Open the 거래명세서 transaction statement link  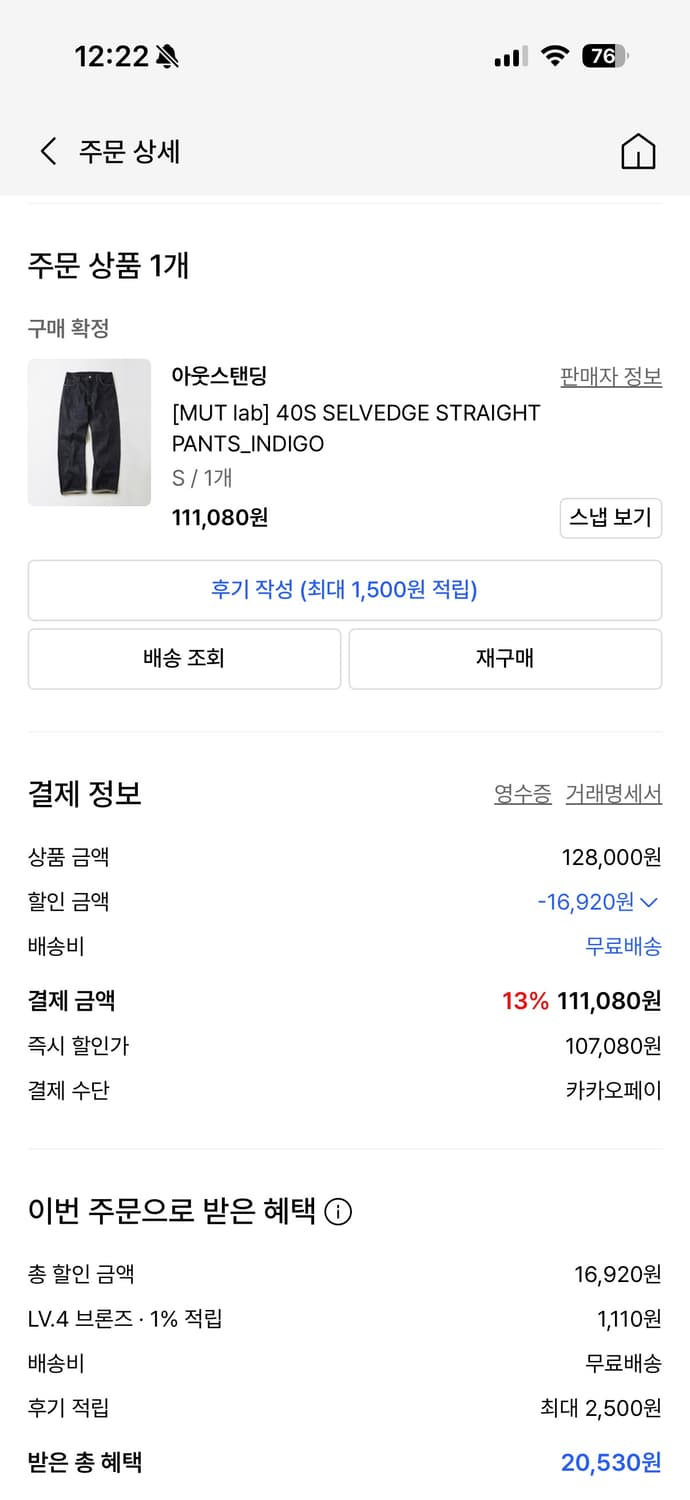(x=611, y=794)
